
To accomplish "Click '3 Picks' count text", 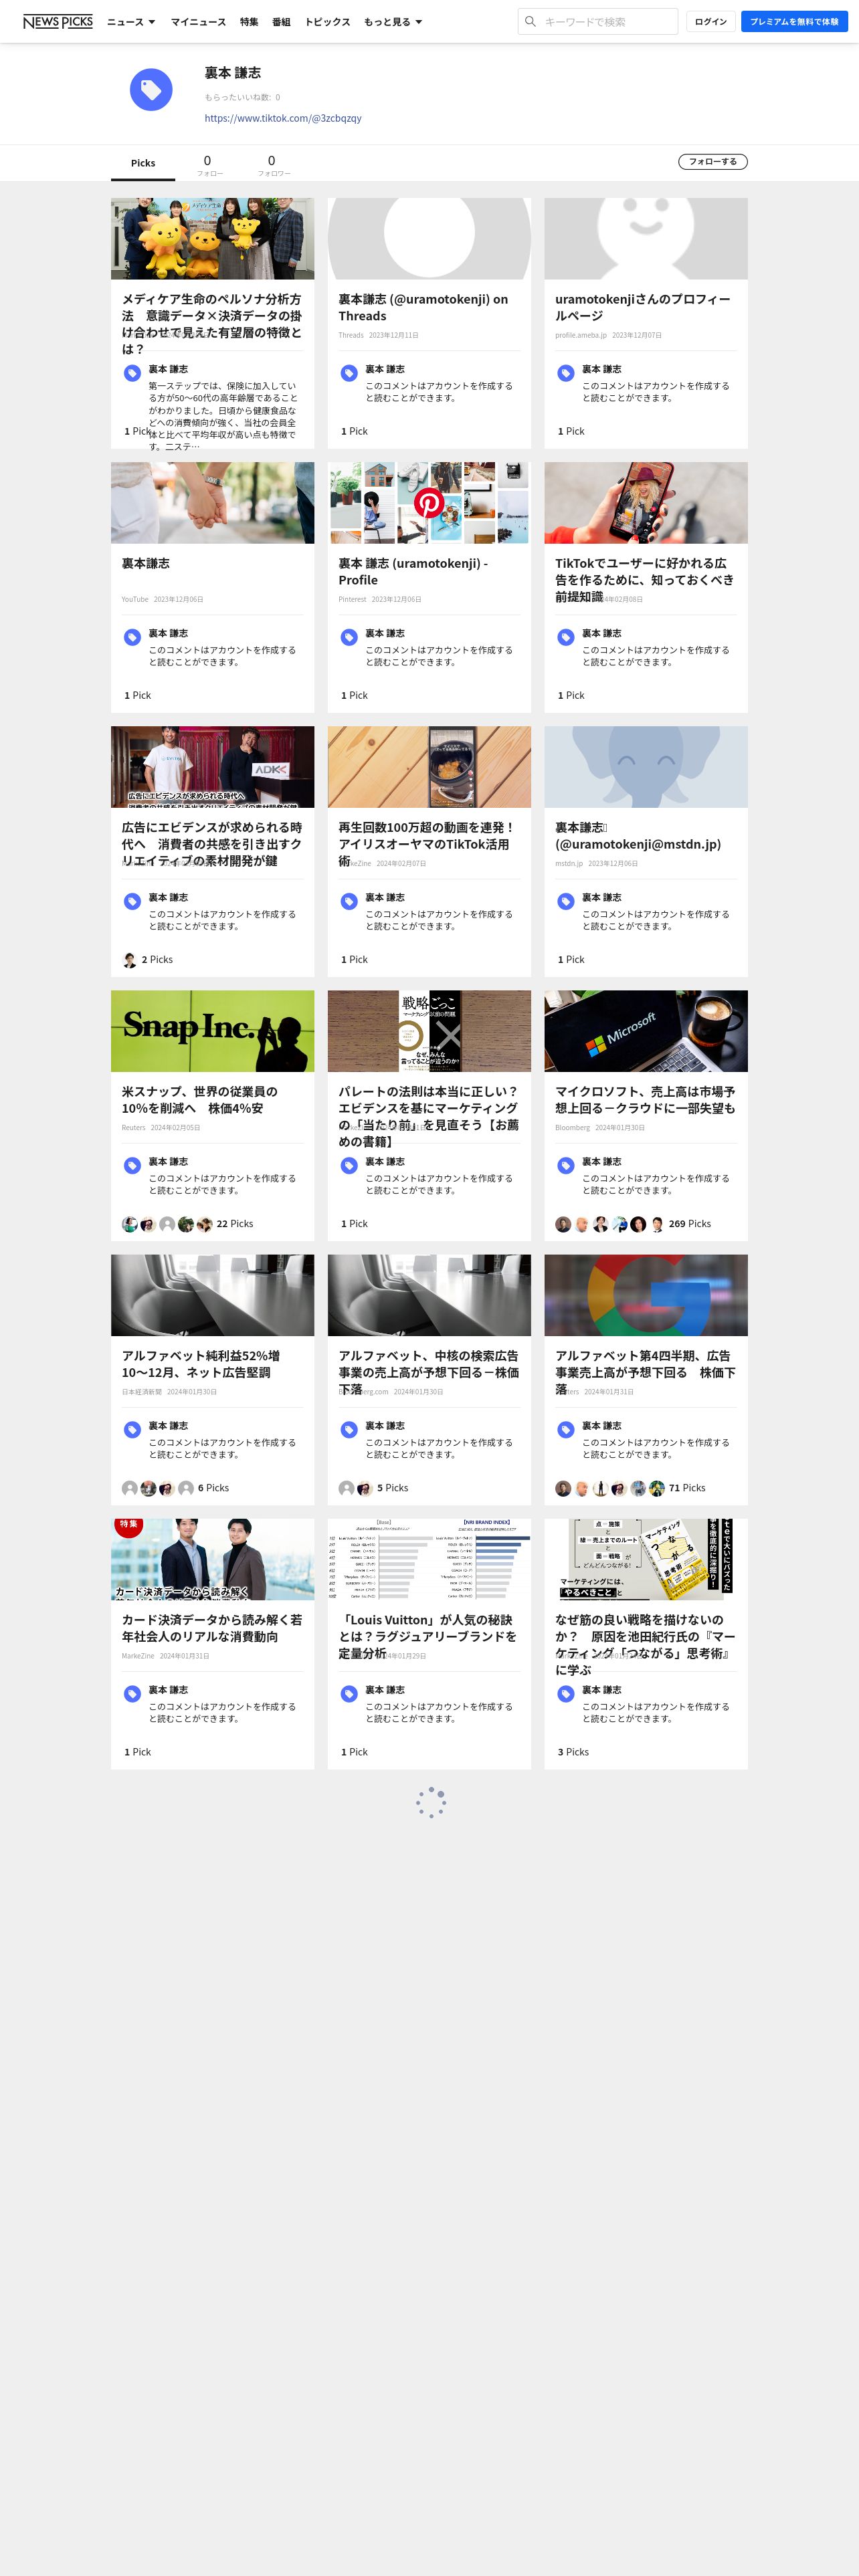I will coord(573,1752).
